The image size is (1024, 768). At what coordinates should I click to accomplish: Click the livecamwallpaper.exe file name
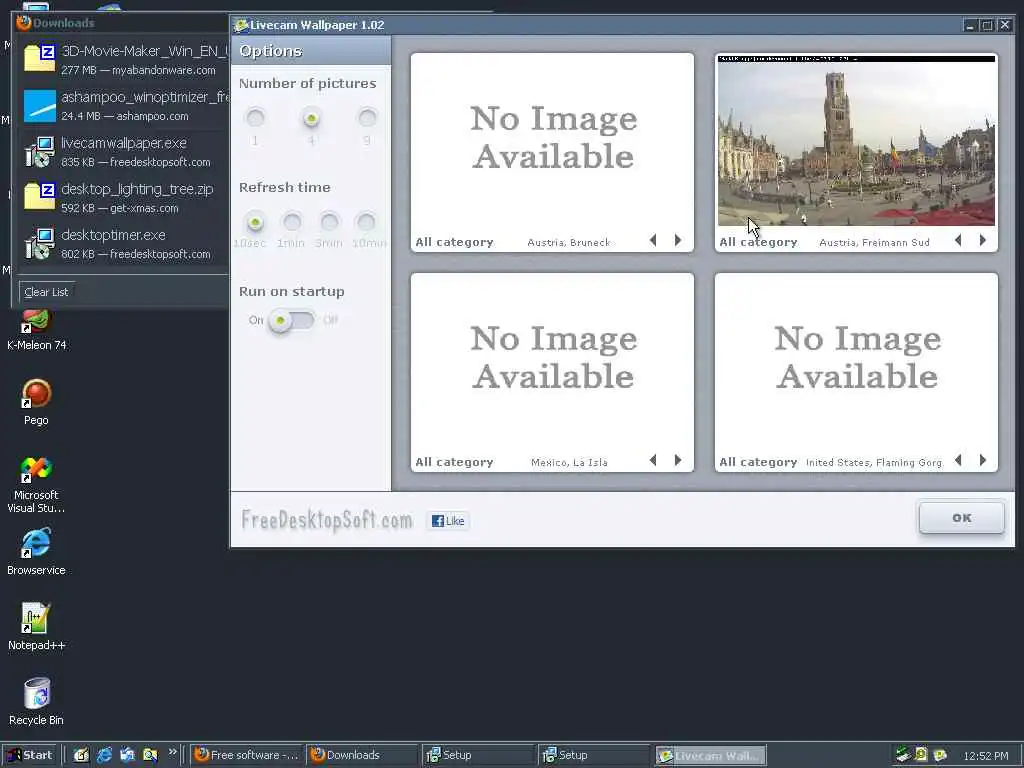tap(124, 143)
